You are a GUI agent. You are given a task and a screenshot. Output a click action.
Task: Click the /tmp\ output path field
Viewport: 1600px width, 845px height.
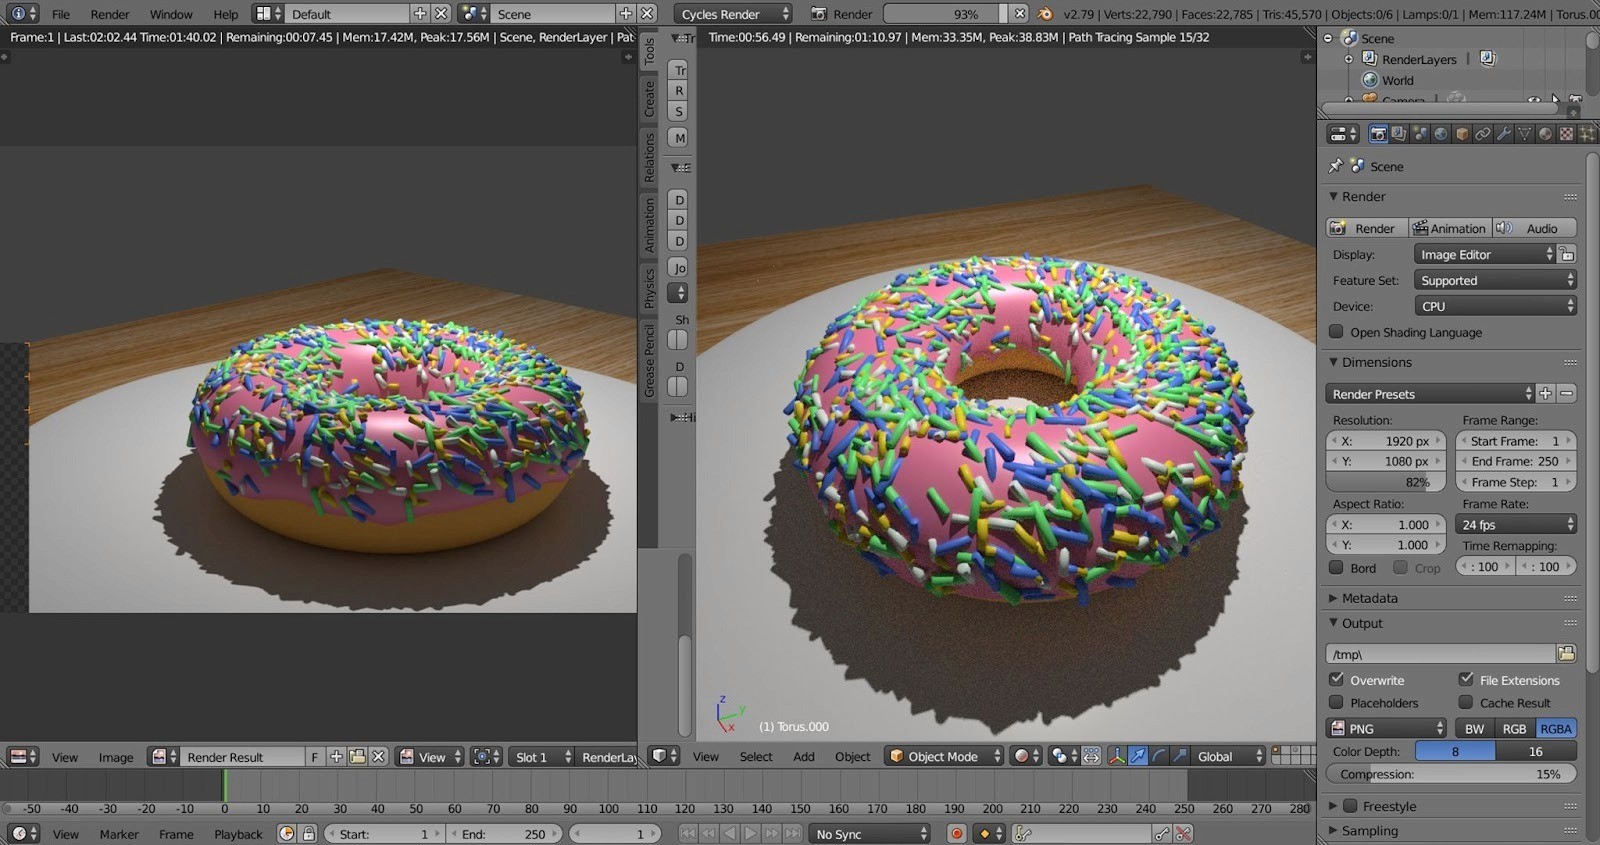[1440, 654]
